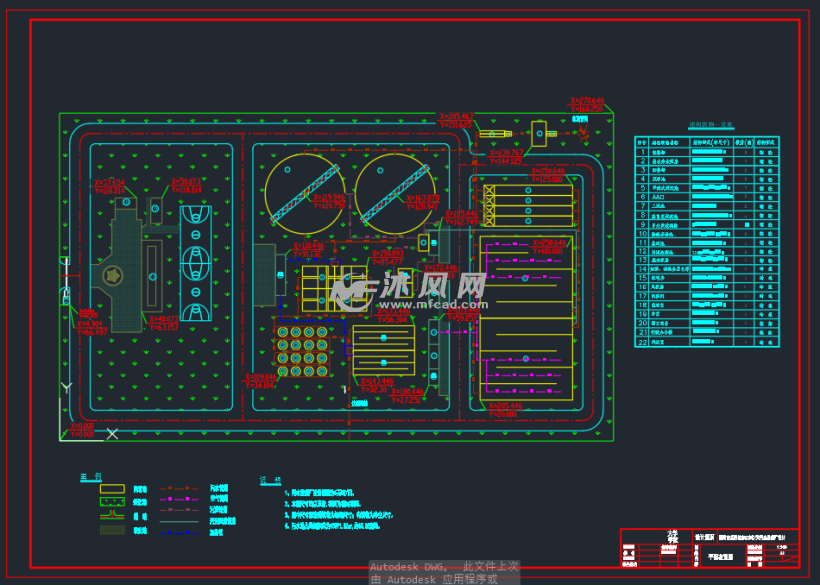Select the large yellow rectangular tank on the right
This screenshot has width=820, height=585.
[x=528, y=322]
